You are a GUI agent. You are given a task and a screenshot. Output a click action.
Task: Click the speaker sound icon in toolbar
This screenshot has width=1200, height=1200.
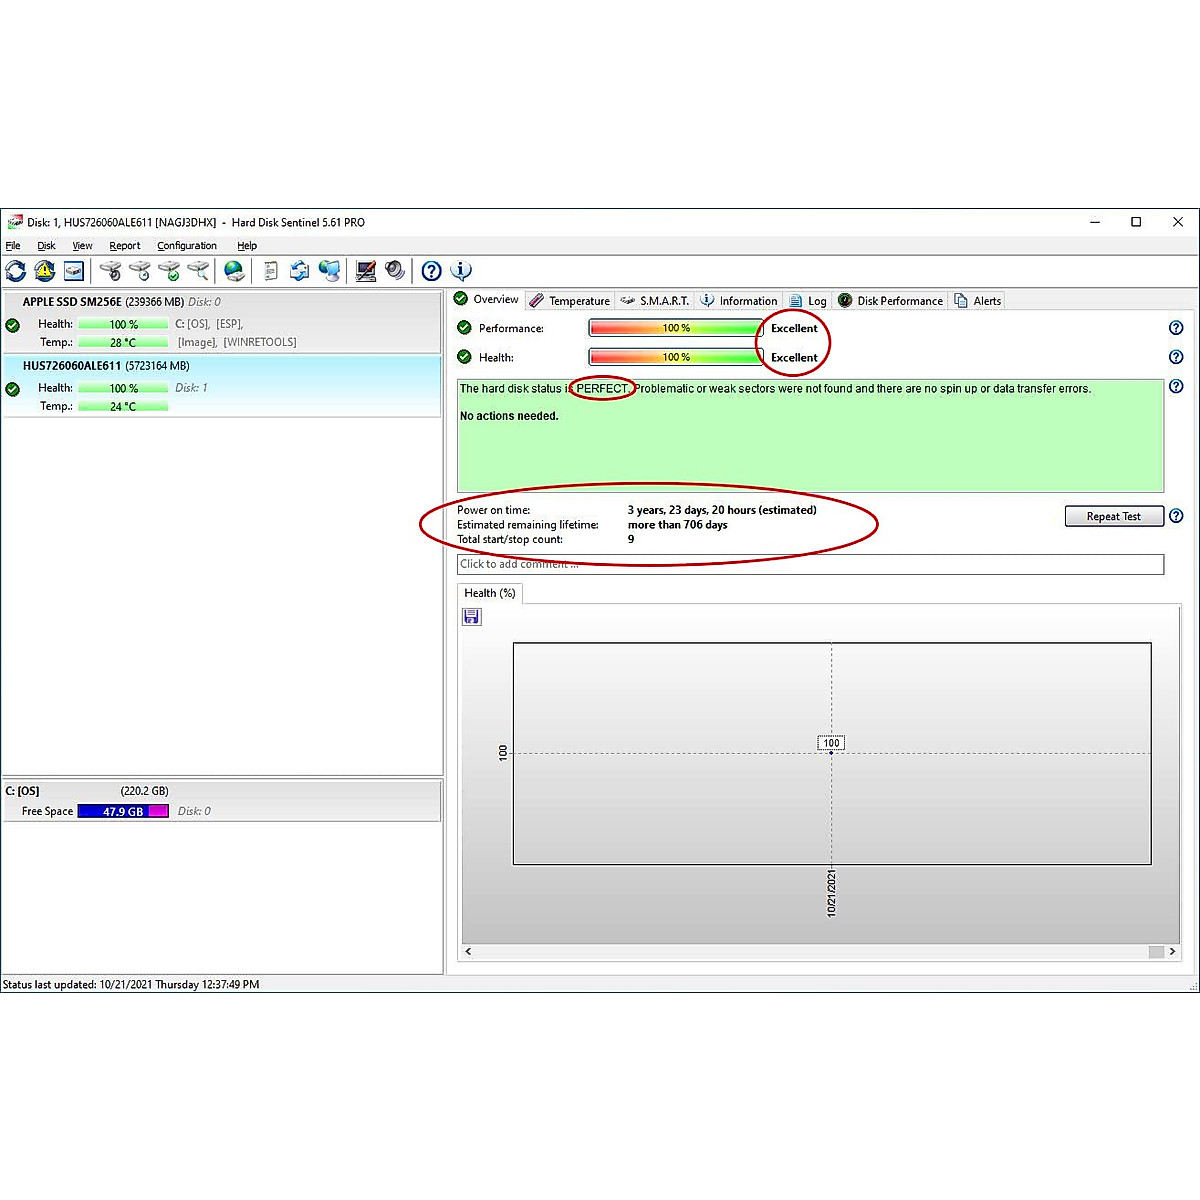(395, 271)
